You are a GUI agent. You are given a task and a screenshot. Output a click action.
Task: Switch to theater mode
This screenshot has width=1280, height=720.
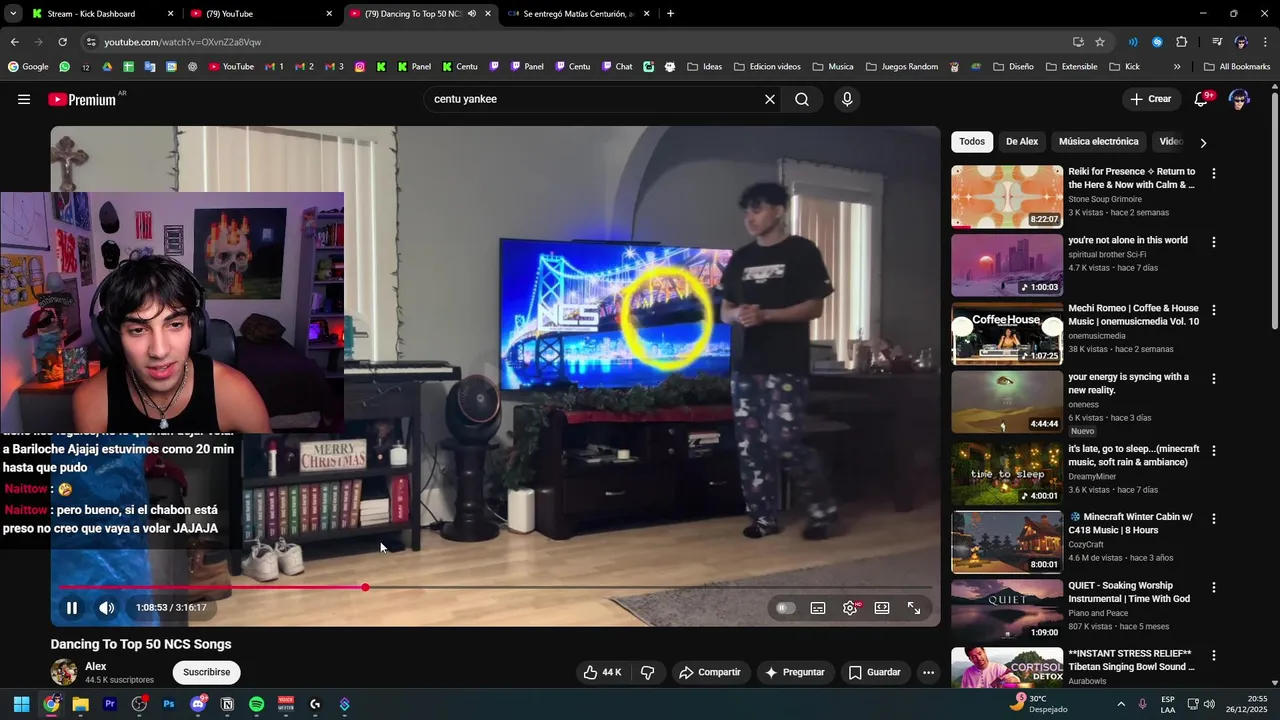(882, 608)
